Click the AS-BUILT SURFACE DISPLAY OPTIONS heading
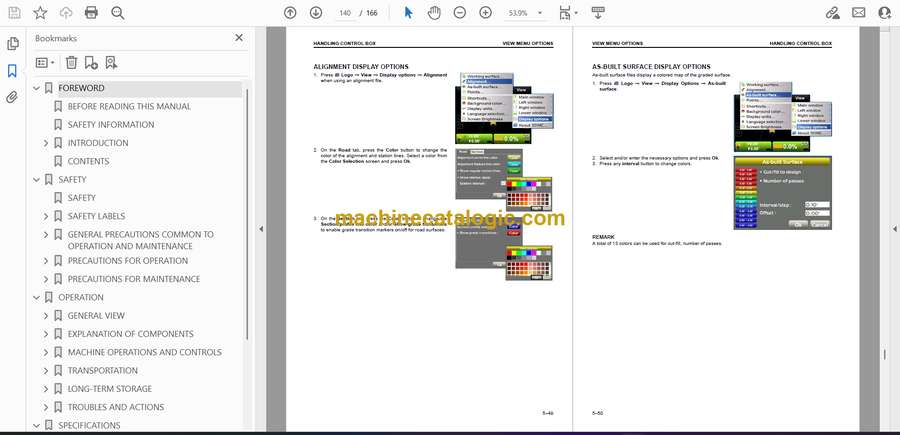 (651, 67)
